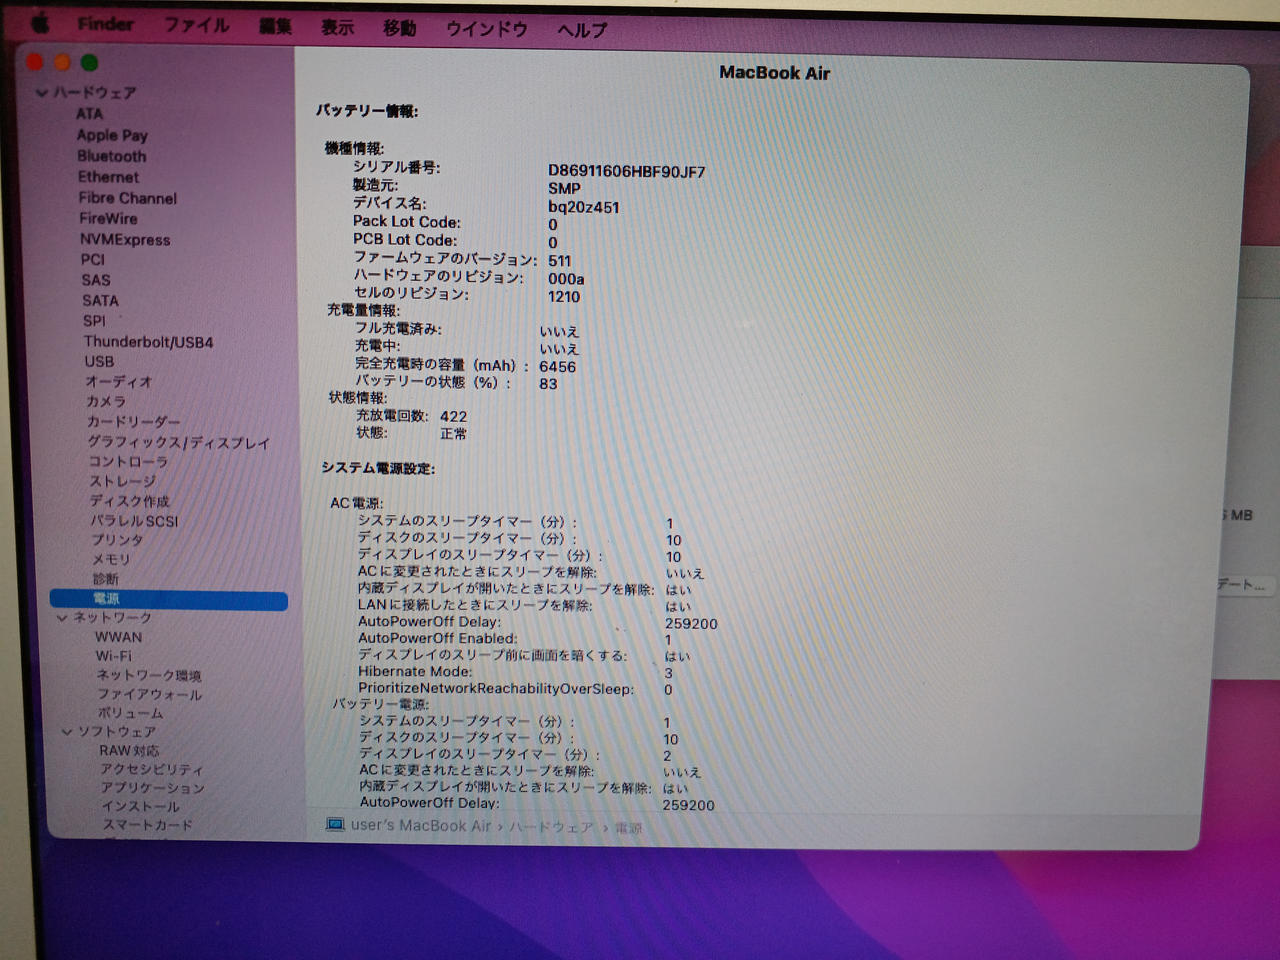Click ハードウェア in the path bar
Image resolution: width=1280 pixels, height=960 pixels.
click(551, 827)
